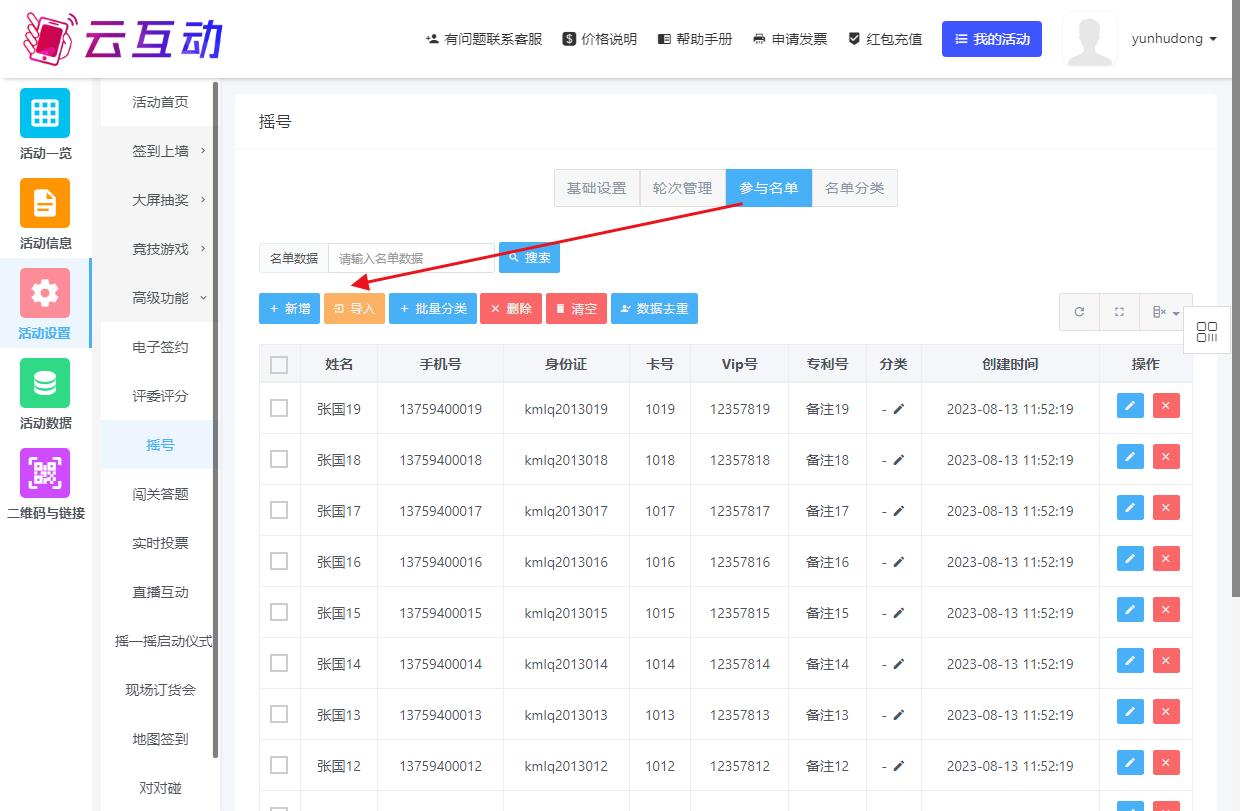Viewport: 1240px width, 811px height.
Task: Check the row for 张国14
Action: coord(279,663)
